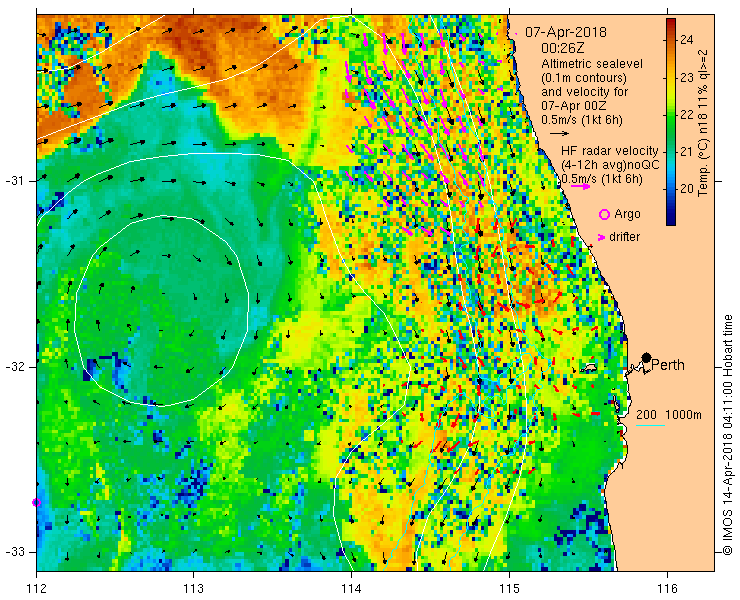Click the '(0.1m contours)' text
Viewport: 740px width, 600px height.
coord(584,77)
